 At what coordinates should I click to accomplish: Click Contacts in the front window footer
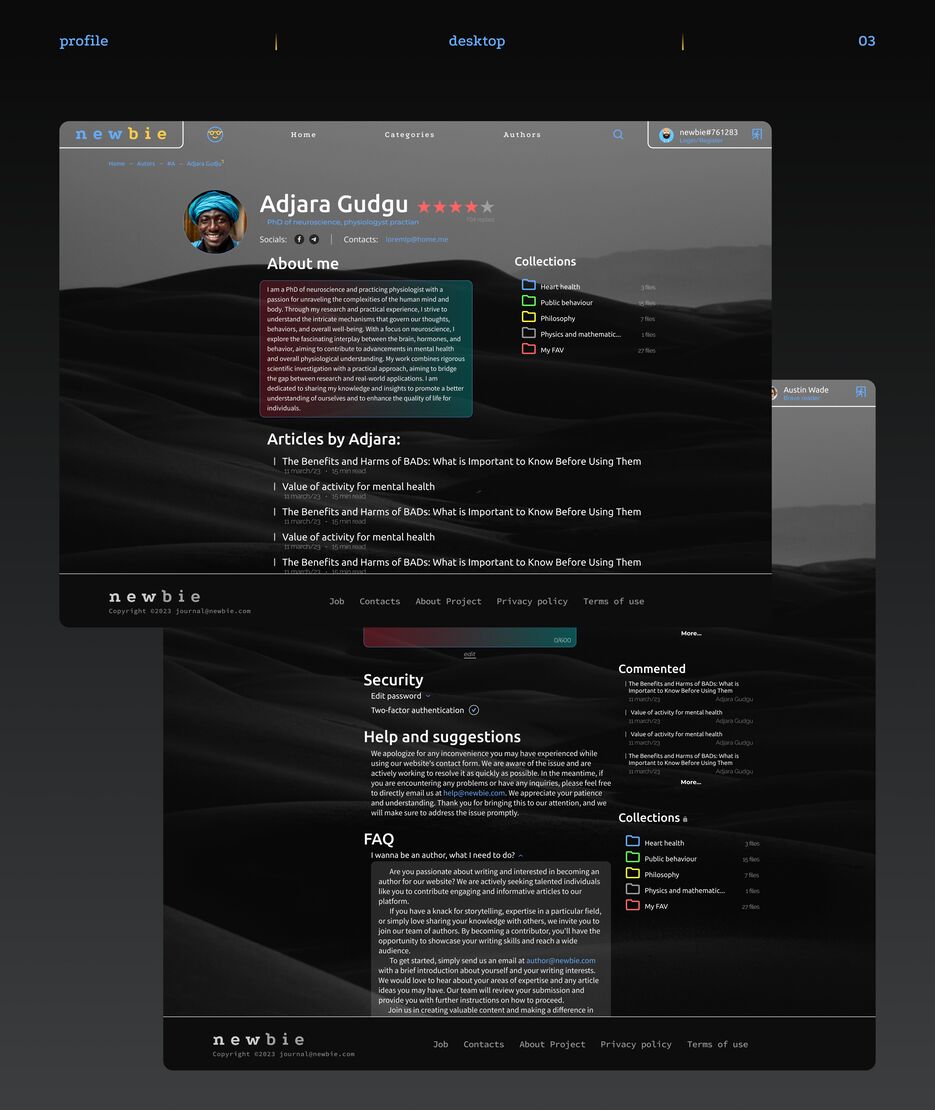380,601
